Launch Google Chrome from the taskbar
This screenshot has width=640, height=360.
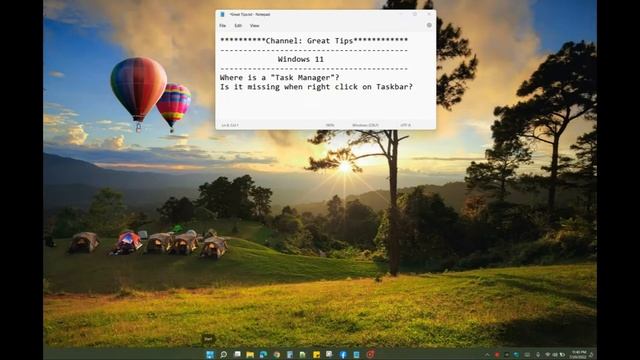pyautogui.click(x=277, y=354)
